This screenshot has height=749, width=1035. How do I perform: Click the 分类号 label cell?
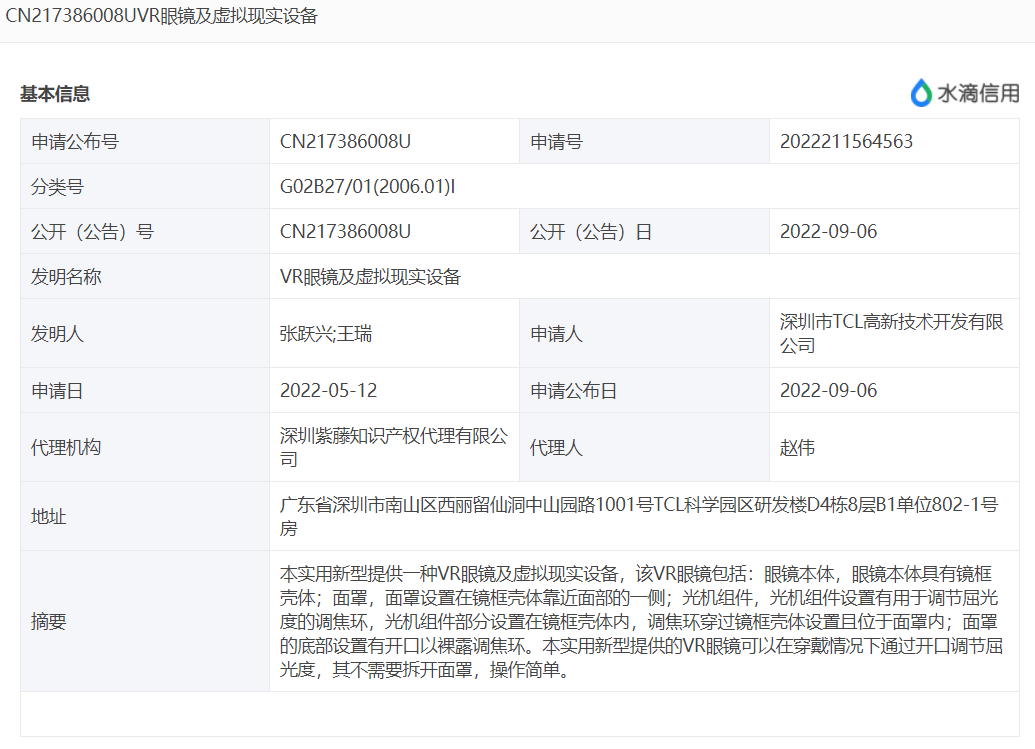pyautogui.click(x=145, y=187)
